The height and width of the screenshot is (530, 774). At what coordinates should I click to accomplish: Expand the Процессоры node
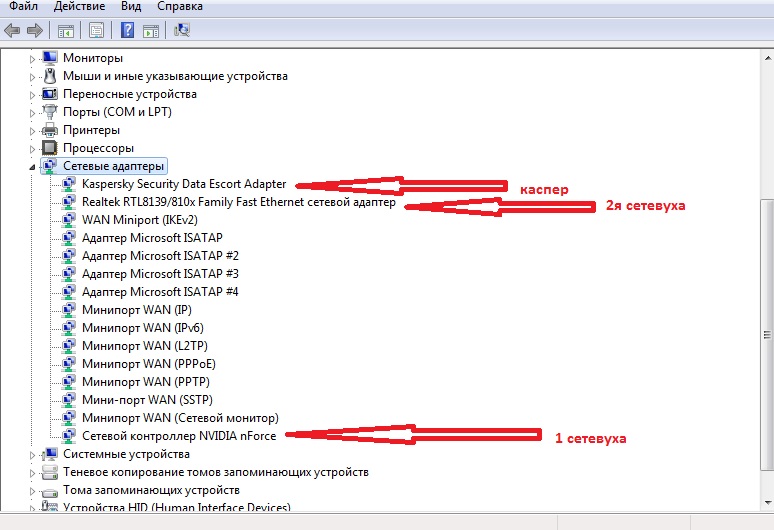[x=32, y=149]
